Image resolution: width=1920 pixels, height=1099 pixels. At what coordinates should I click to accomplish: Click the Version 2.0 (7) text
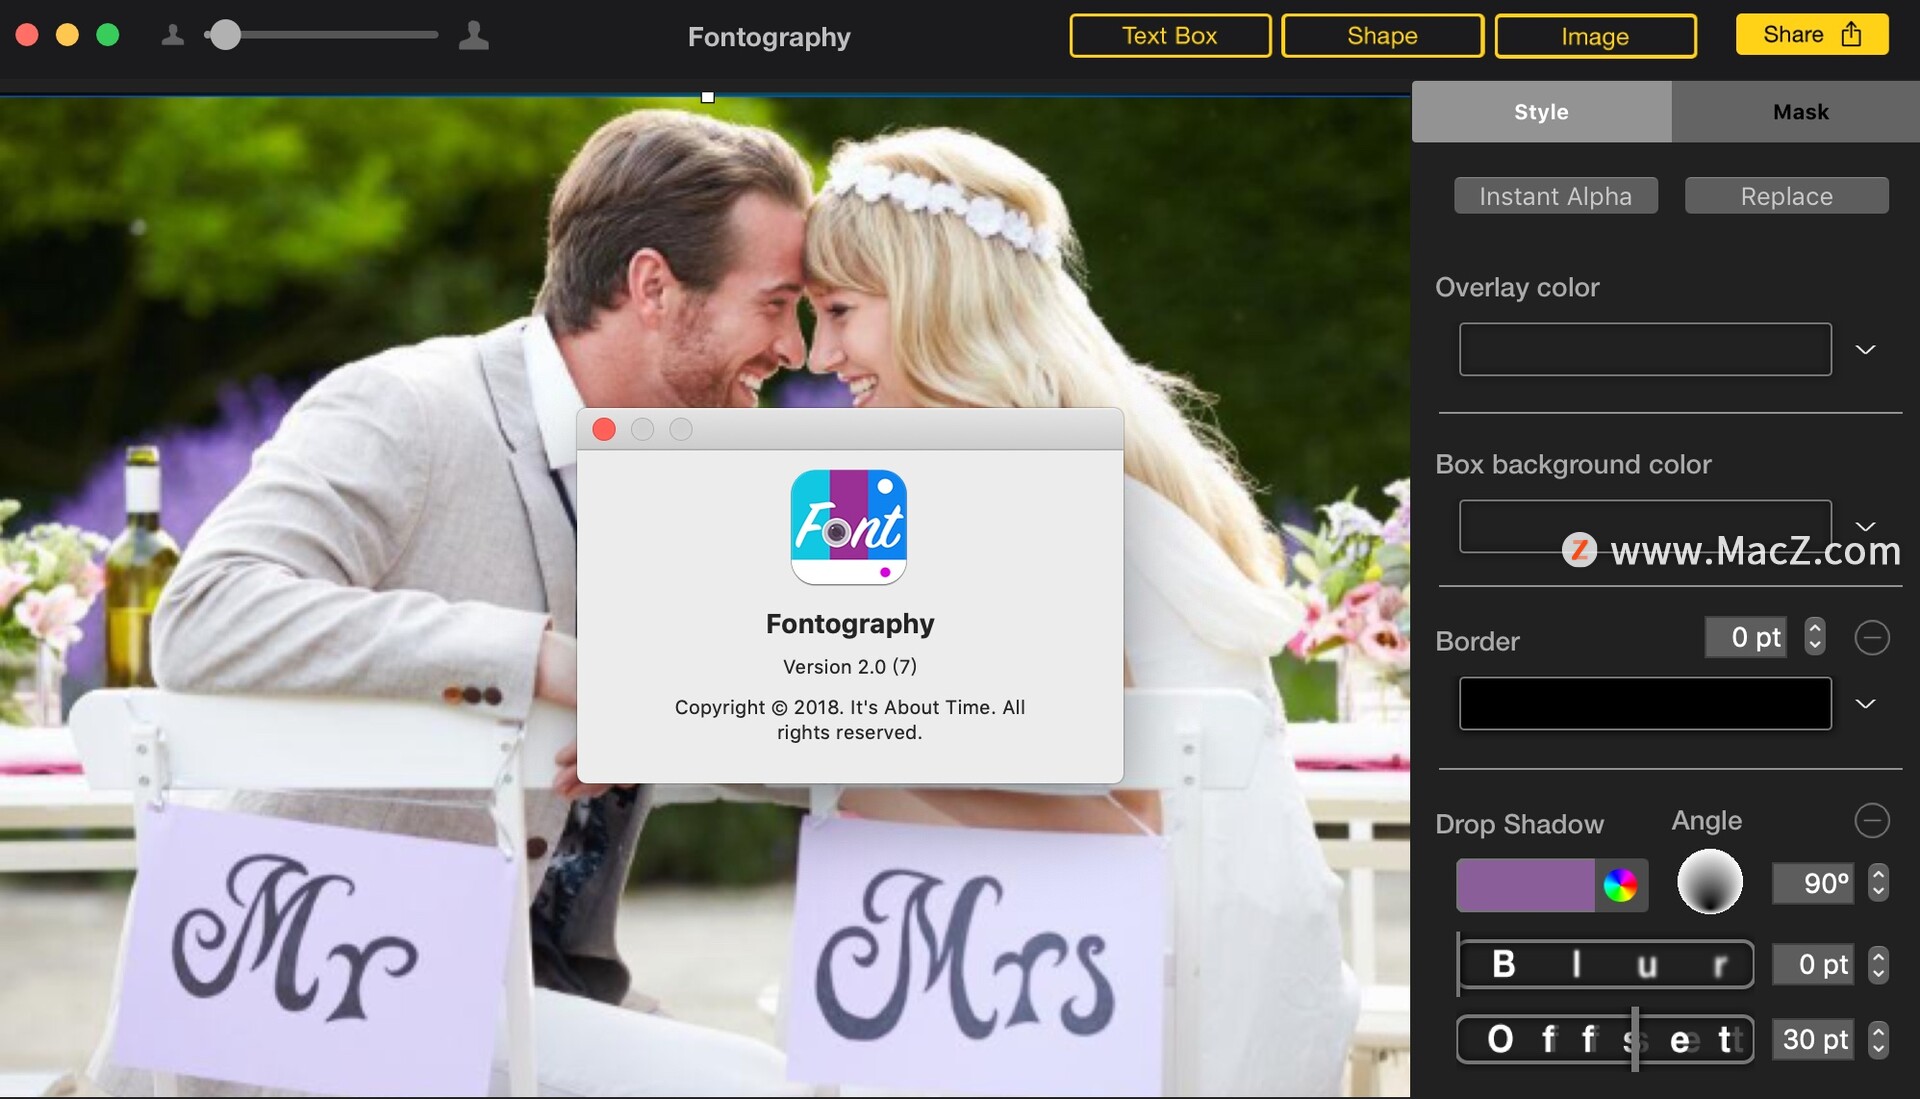pos(850,666)
